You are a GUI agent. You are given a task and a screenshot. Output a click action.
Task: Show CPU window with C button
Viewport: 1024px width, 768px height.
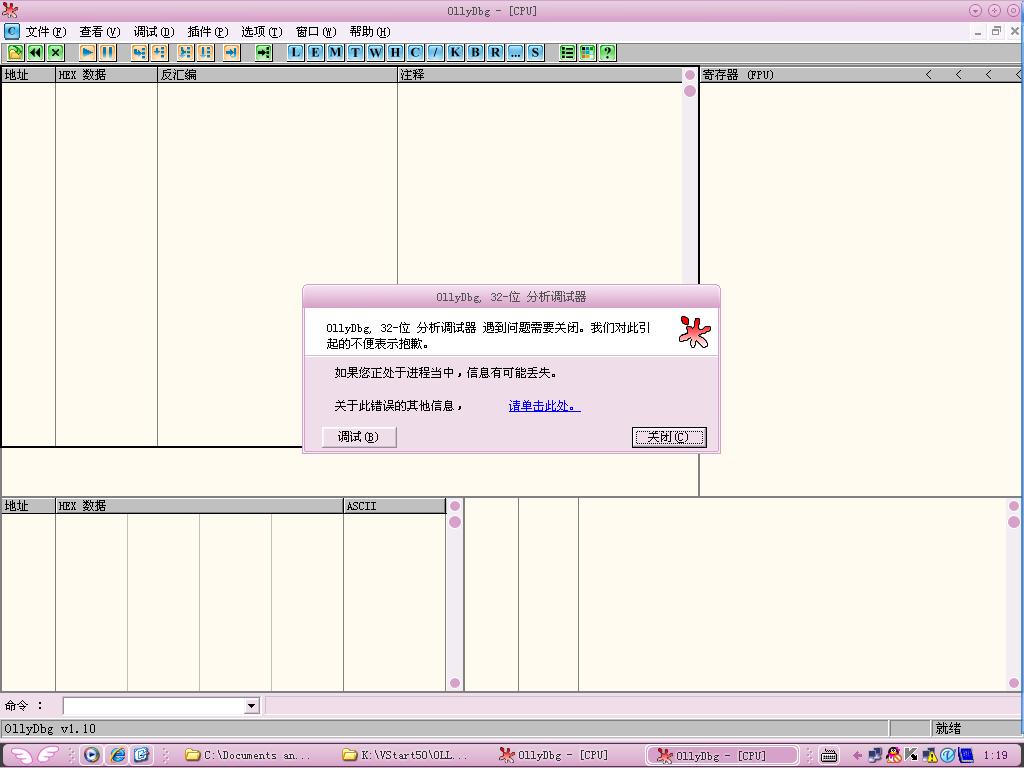coord(415,53)
